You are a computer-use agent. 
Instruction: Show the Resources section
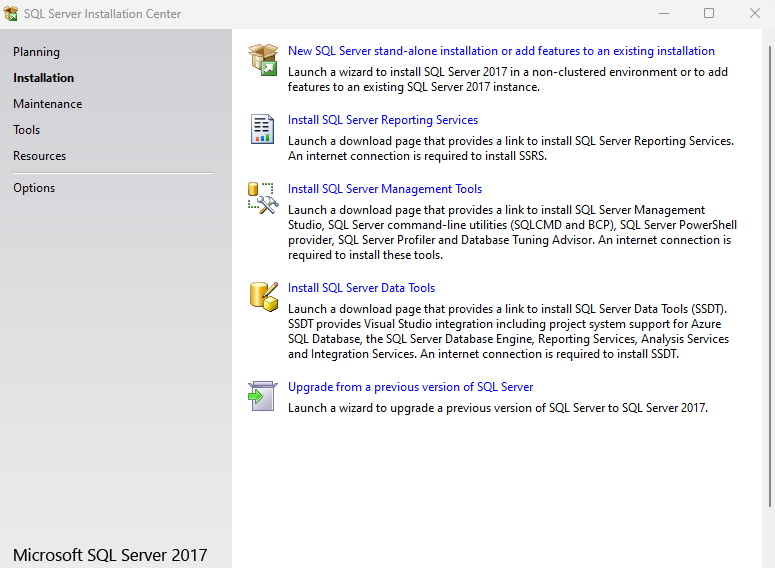tap(39, 156)
